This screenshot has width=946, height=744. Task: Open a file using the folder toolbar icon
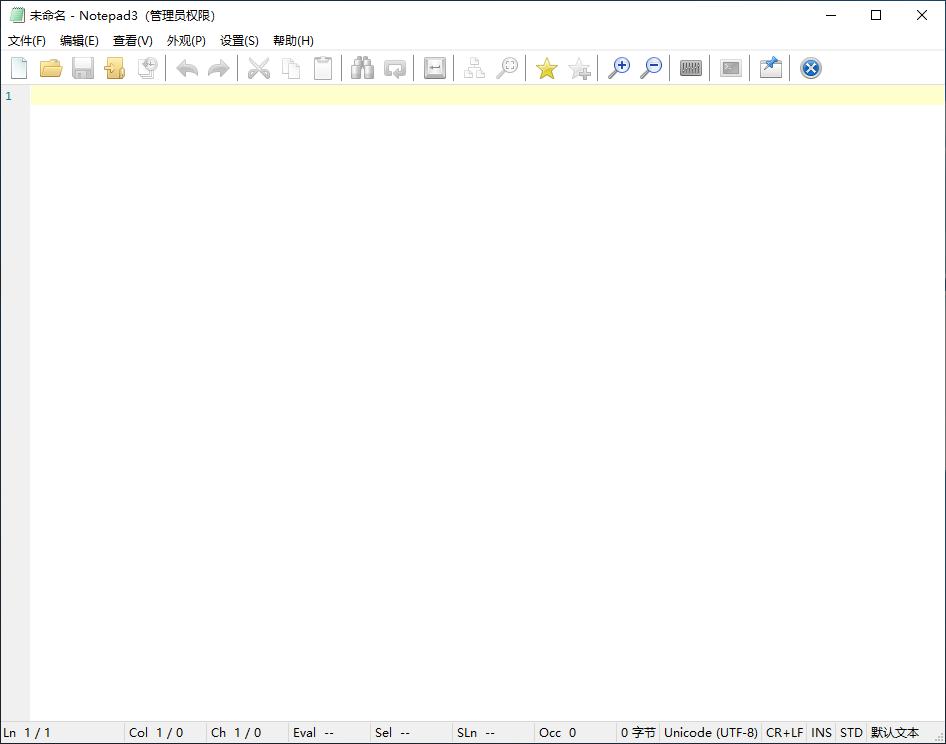coord(51,67)
